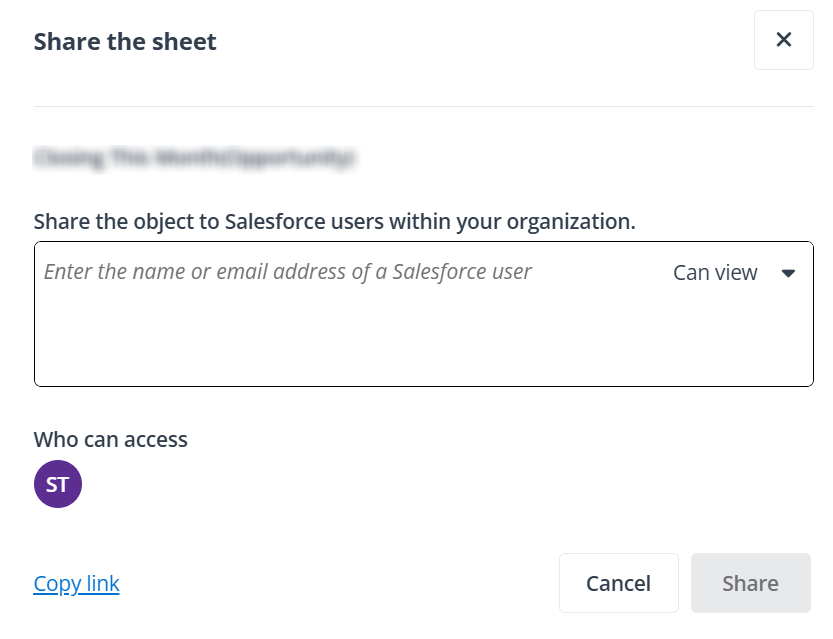The image size is (833, 639).
Task: Click the dropdown arrow next to Can view
Action: coord(789,272)
